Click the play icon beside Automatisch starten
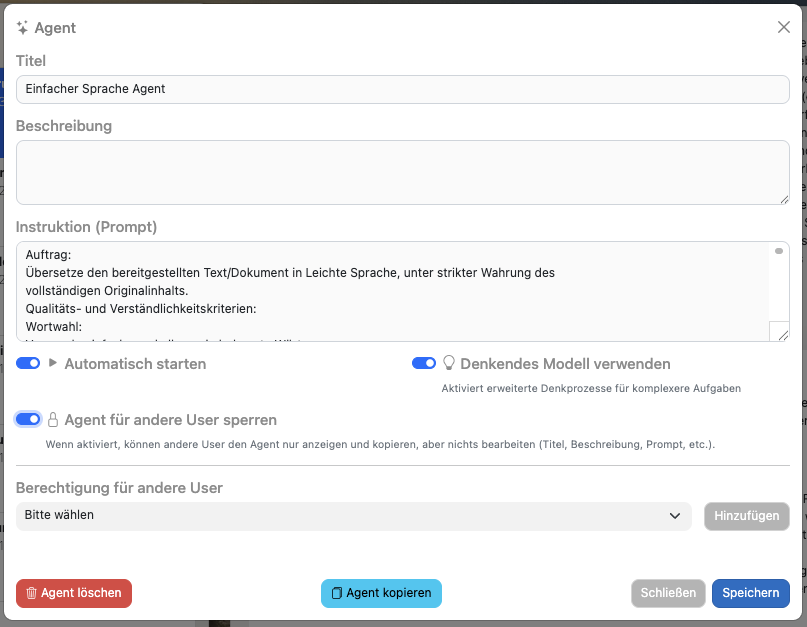Viewport: 807px width, 627px height. coord(53,363)
